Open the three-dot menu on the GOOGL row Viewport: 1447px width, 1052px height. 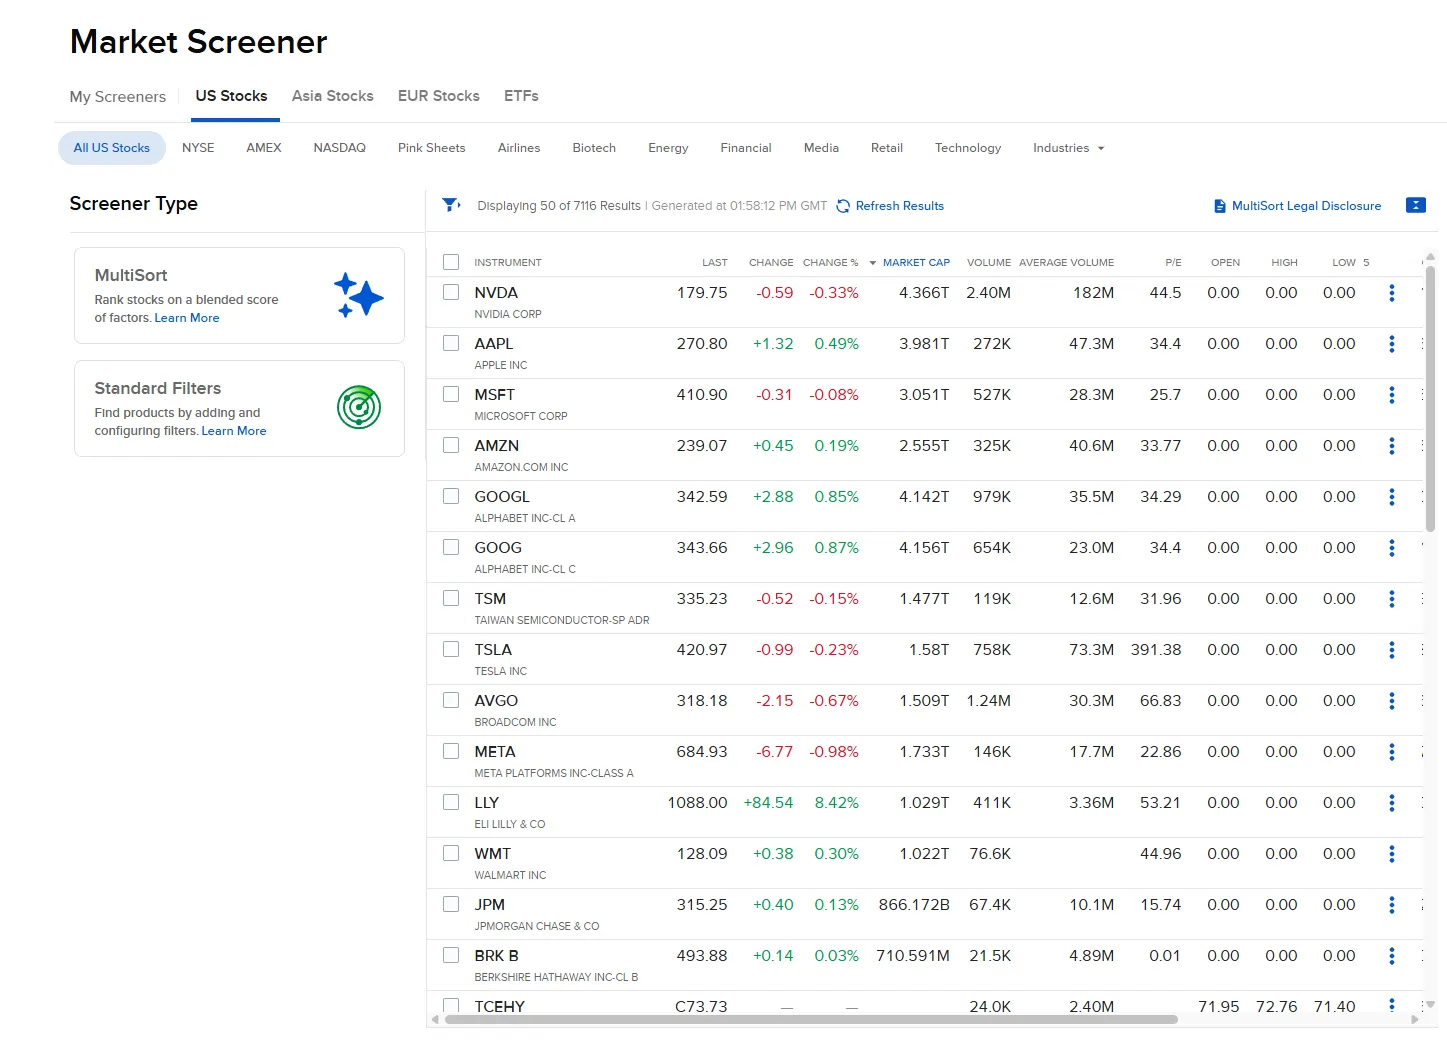click(x=1392, y=497)
